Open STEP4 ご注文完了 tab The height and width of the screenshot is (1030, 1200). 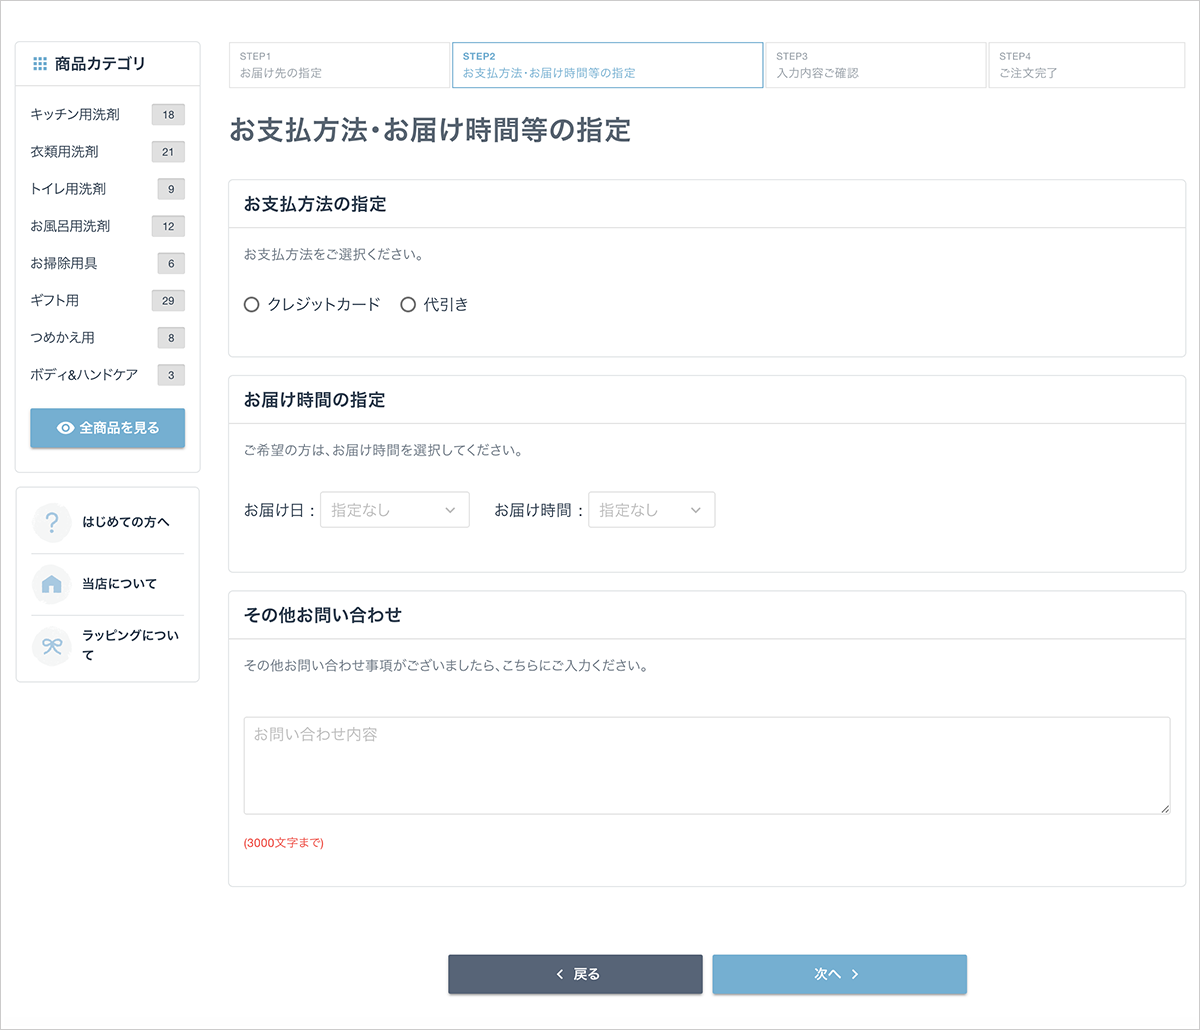tap(1087, 65)
